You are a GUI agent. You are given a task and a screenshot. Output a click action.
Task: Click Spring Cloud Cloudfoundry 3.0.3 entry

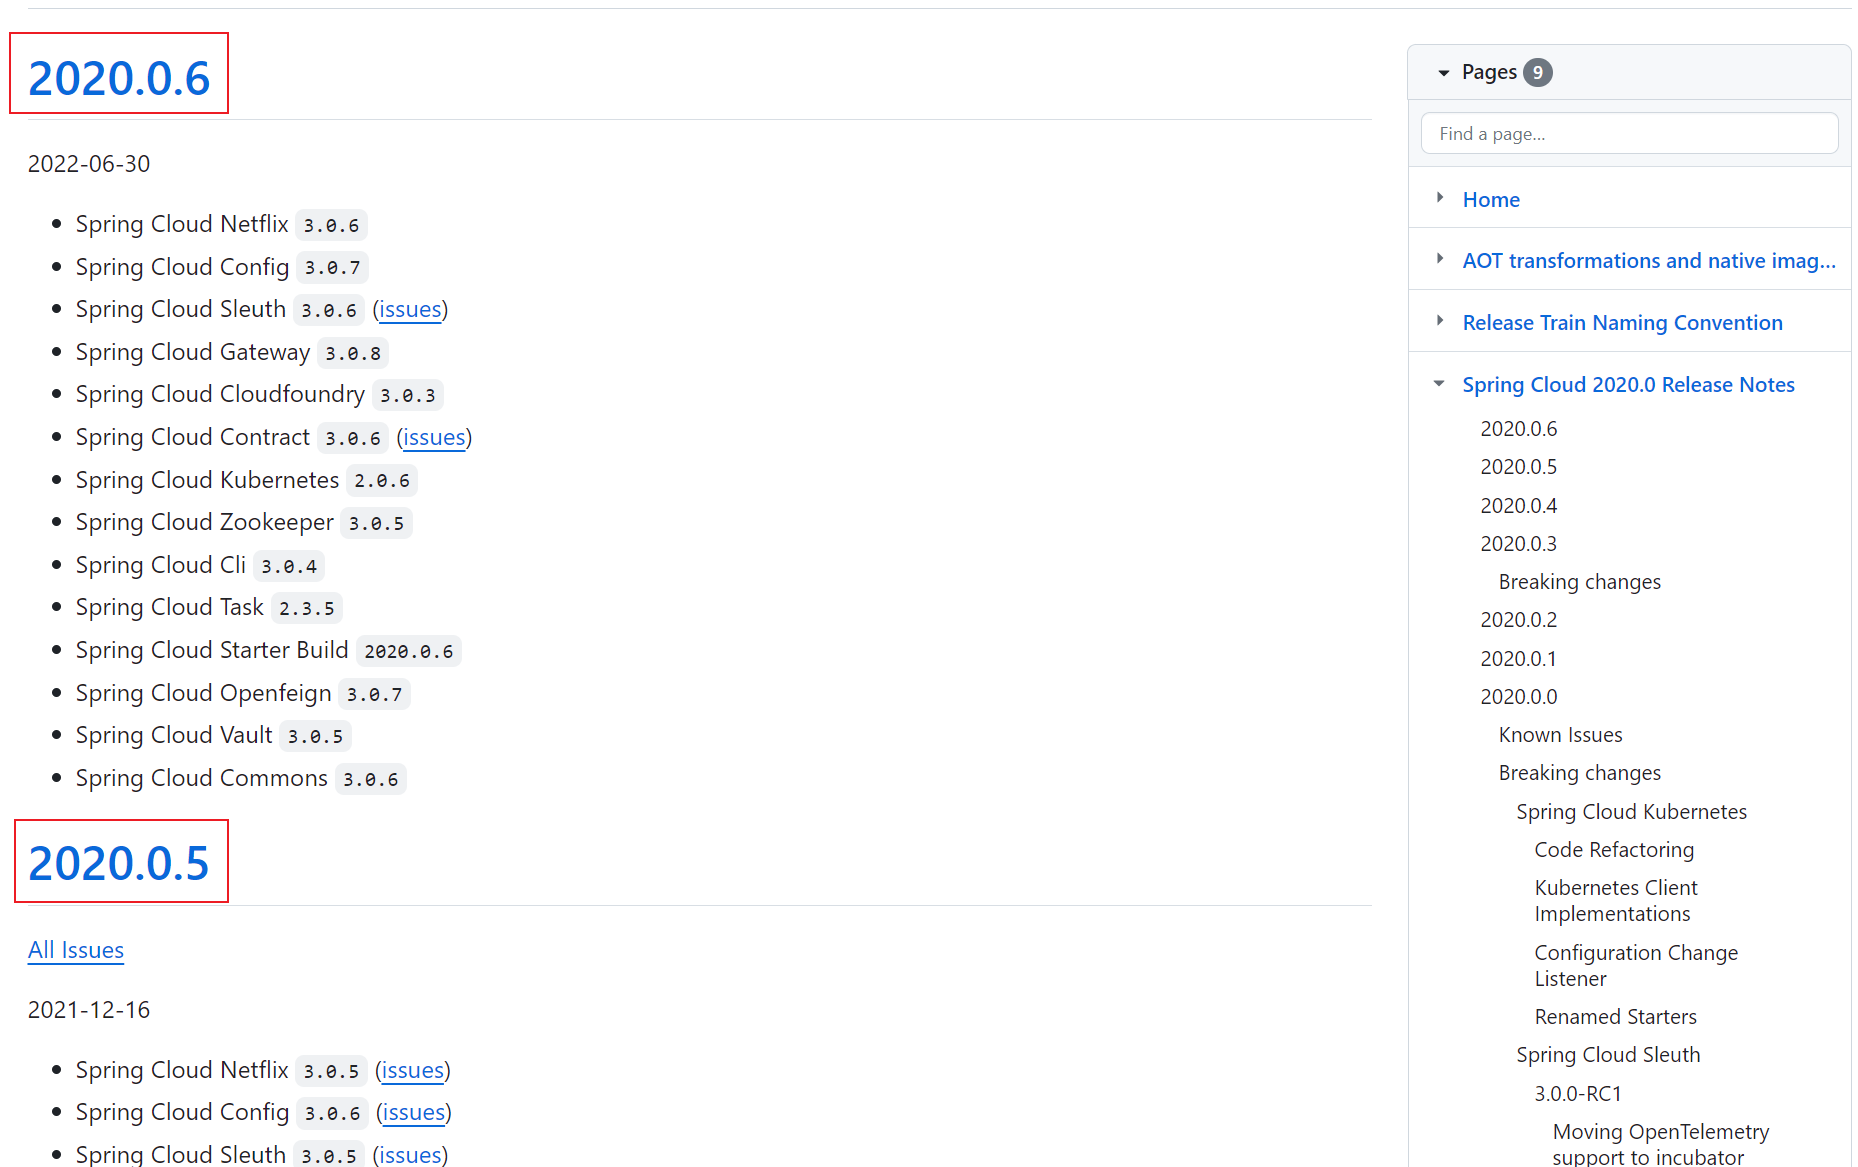(258, 395)
